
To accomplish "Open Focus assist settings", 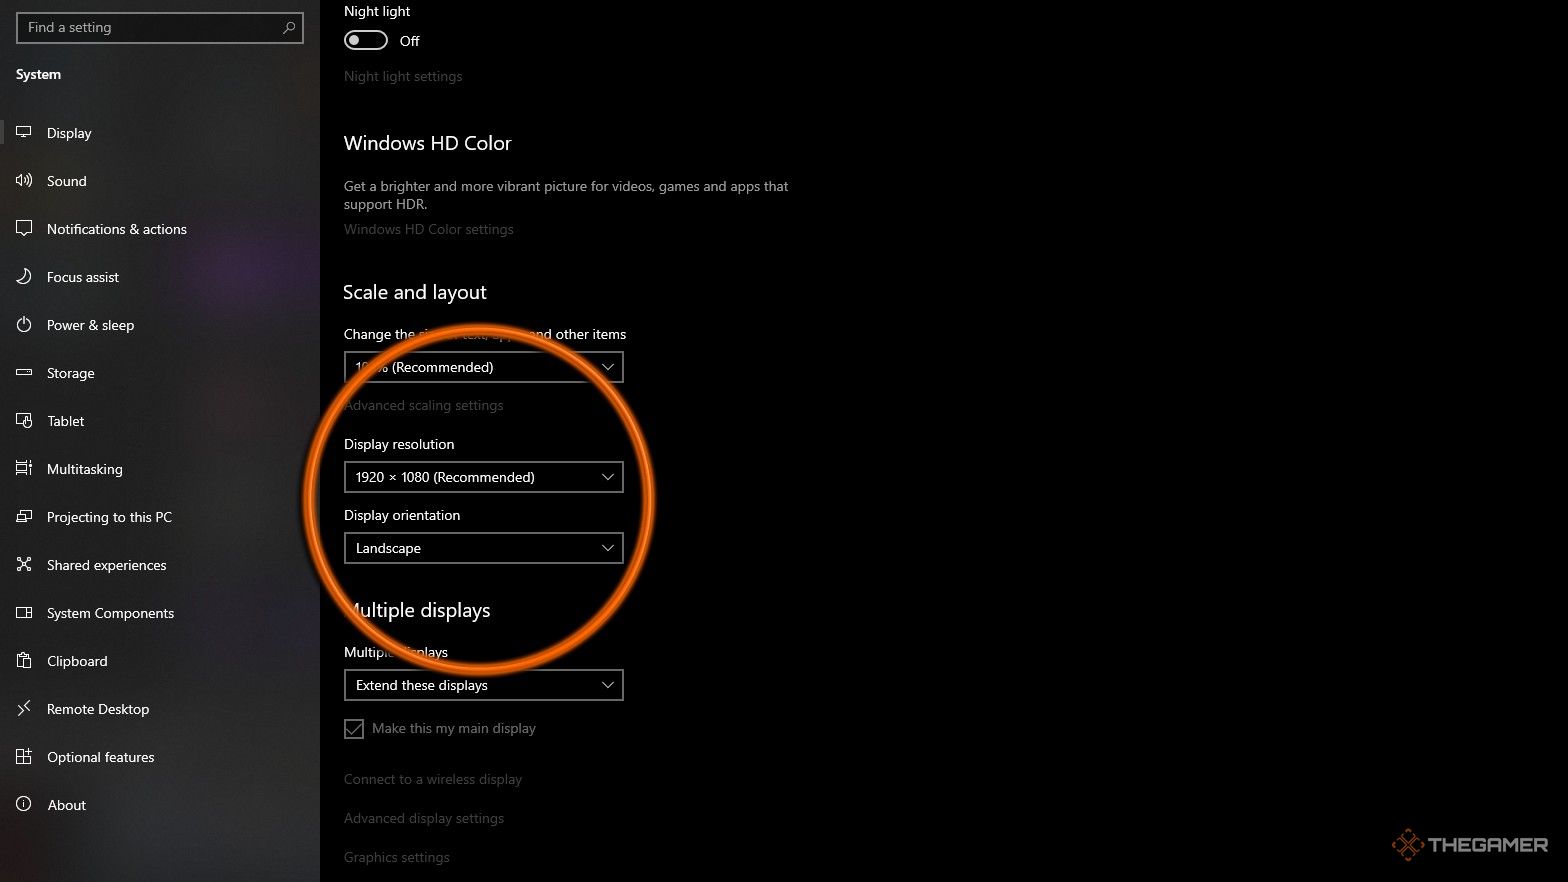I will (x=160, y=276).
